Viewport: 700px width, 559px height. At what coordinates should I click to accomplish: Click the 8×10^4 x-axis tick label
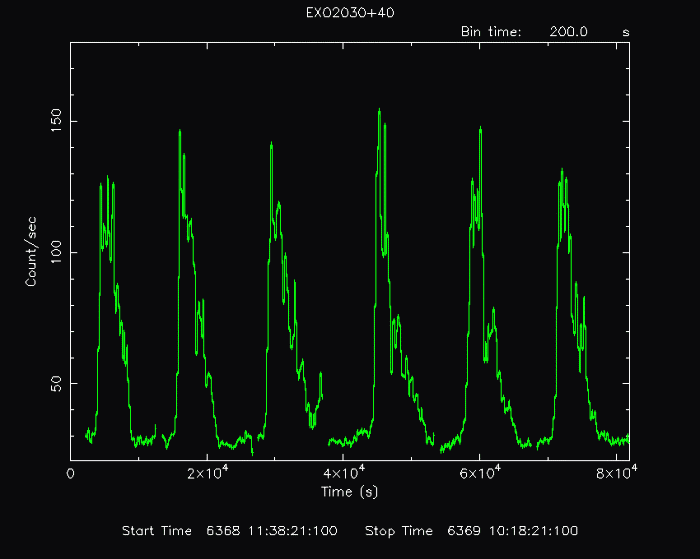click(614, 471)
